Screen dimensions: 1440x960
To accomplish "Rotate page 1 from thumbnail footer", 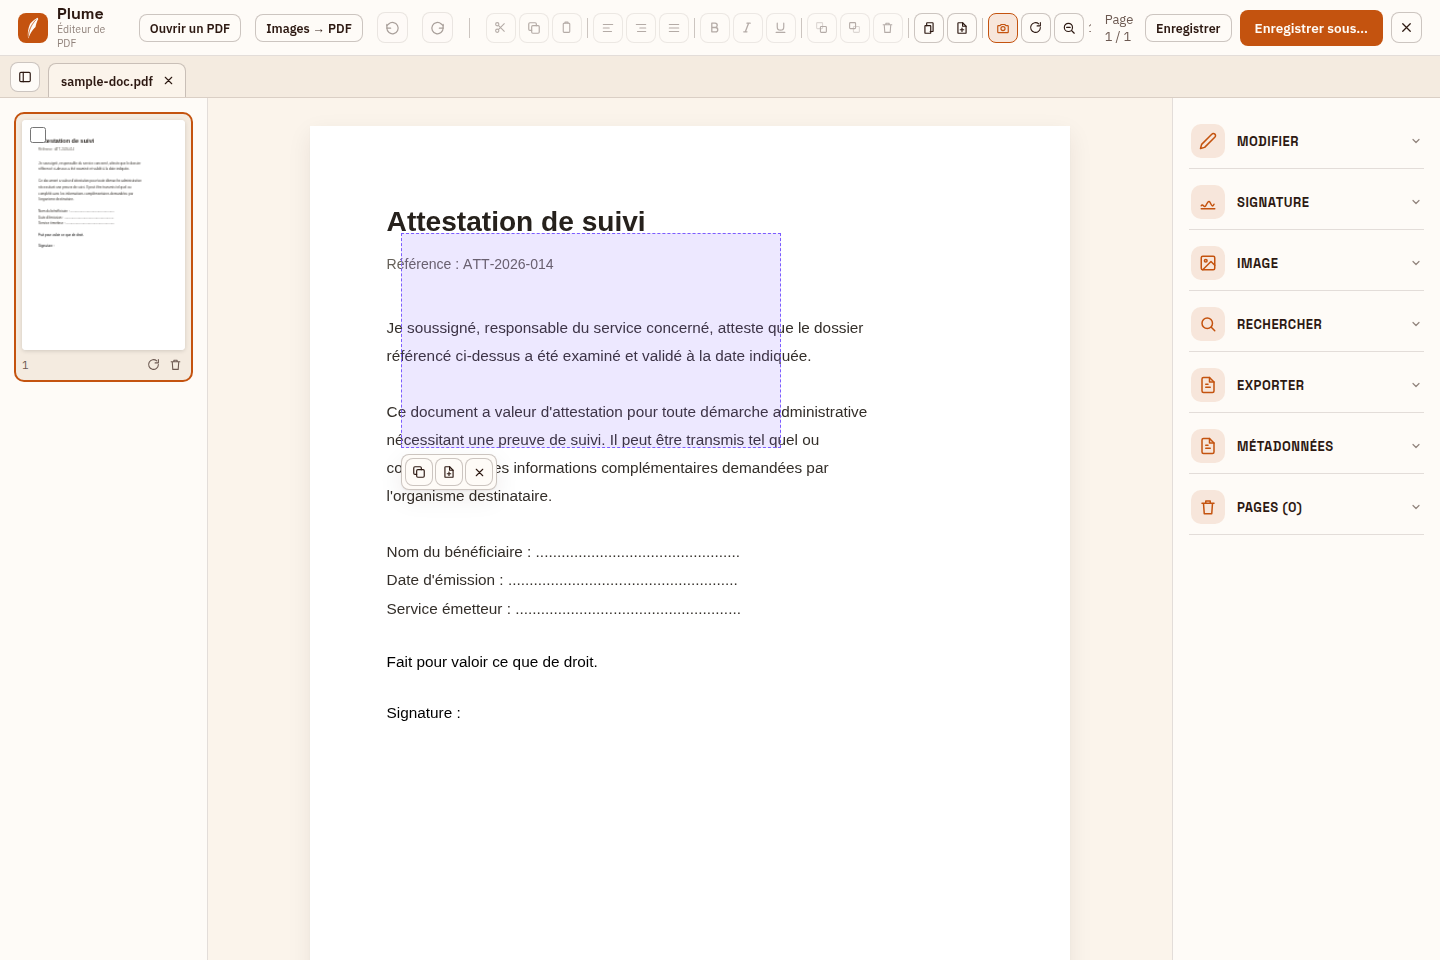I will tap(153, 365).
